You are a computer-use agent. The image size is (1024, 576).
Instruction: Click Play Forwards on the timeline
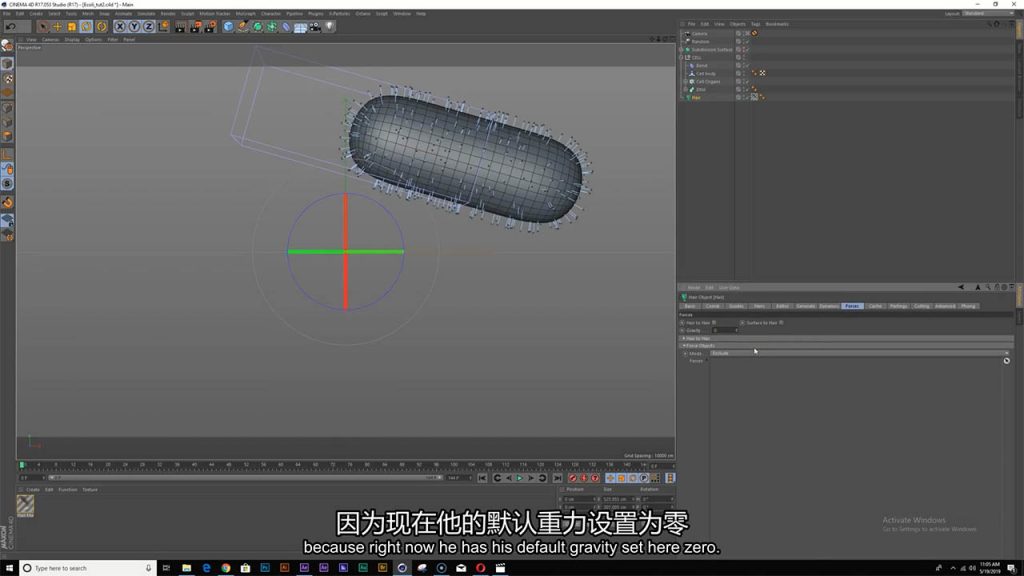tap(520, 478)
